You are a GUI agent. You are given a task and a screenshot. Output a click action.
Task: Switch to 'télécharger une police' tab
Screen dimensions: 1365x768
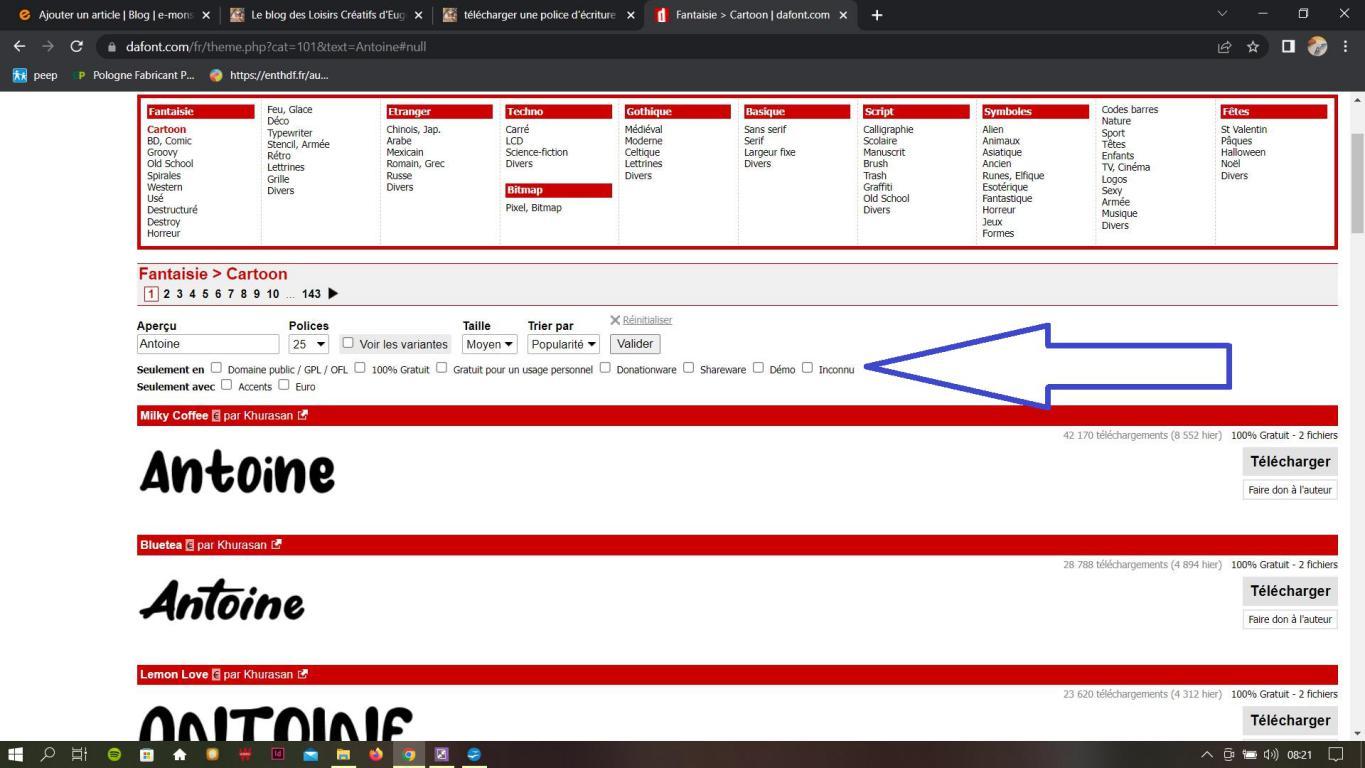[x=538, y=15]
